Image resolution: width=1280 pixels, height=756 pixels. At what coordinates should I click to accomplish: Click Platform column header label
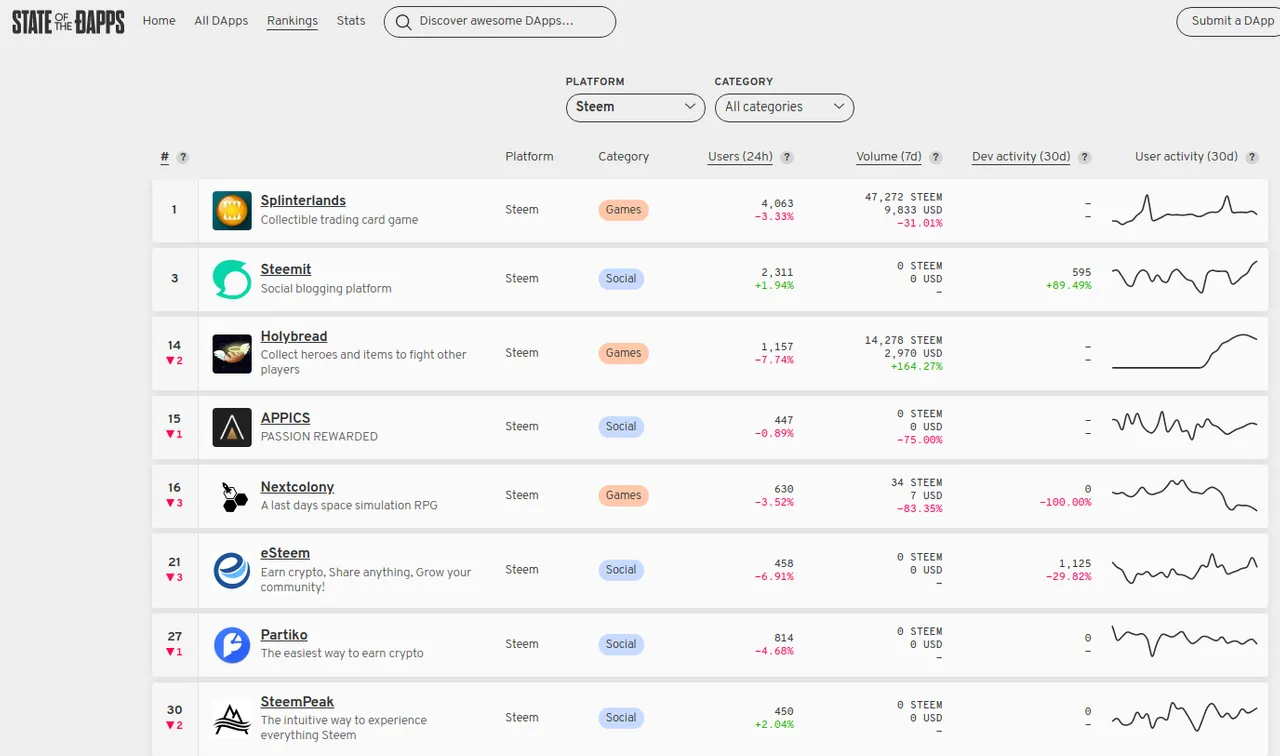[x=529, y=157]
